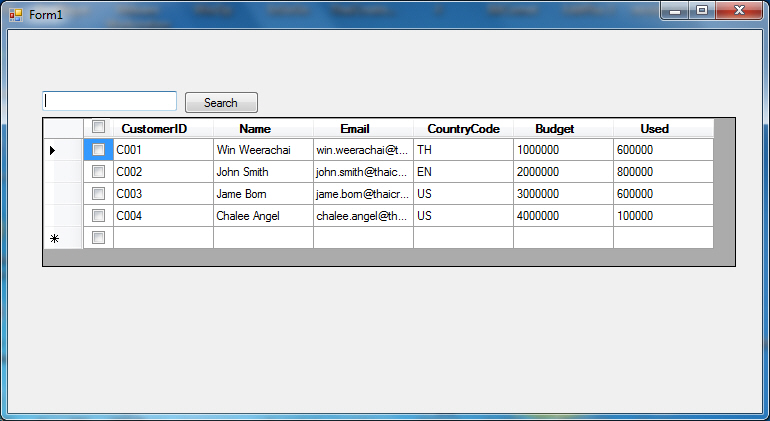Viewport: 770px width, 421px height.
Task: Click the Budget cell showing 4000000
Action: 563,216
